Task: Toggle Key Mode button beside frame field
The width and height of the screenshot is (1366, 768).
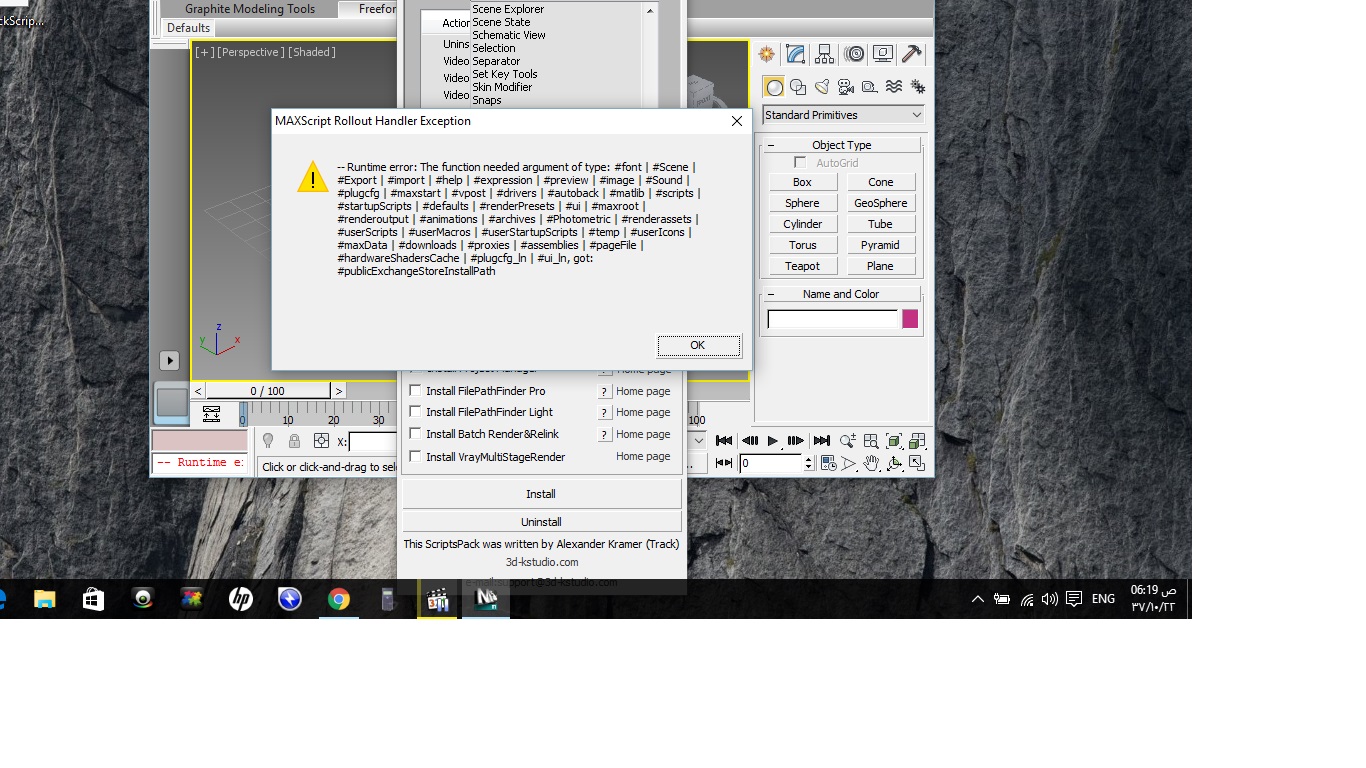Action: pos(724,463)
